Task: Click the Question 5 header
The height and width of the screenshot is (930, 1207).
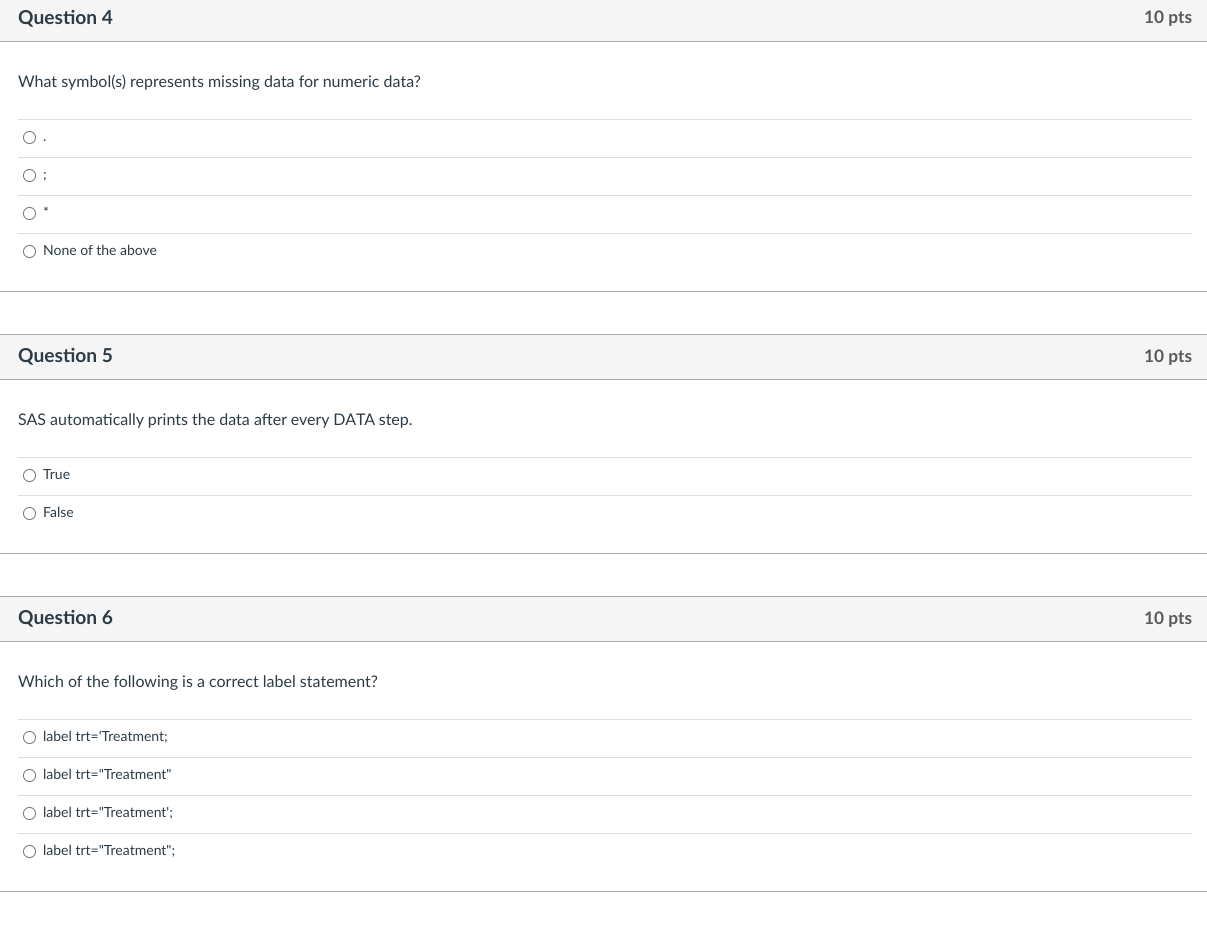Action: 65,356
